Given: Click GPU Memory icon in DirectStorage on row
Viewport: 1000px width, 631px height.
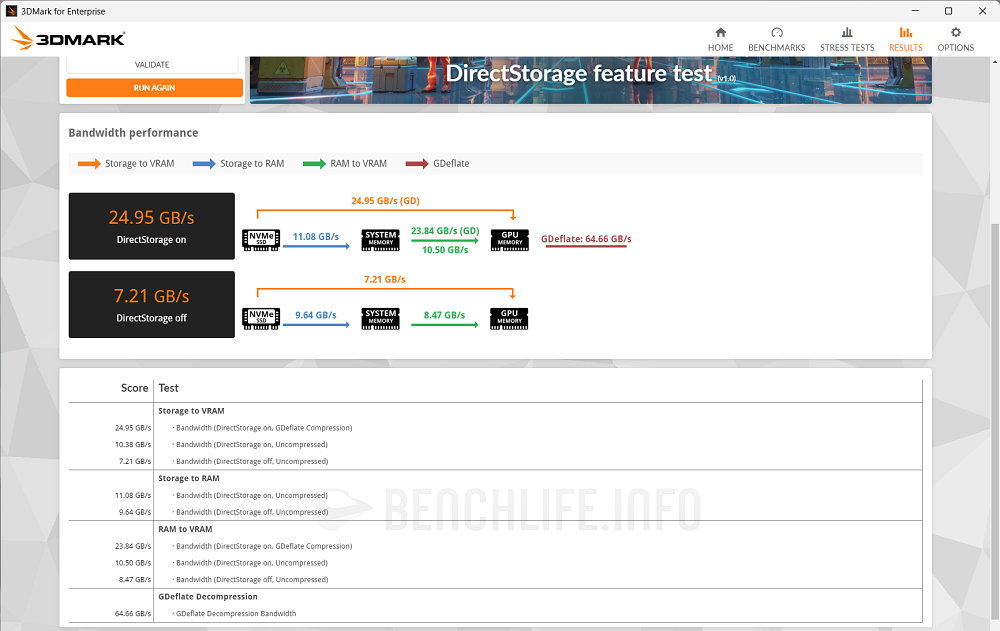Looking at the screenshot, I should pos(510,240).
